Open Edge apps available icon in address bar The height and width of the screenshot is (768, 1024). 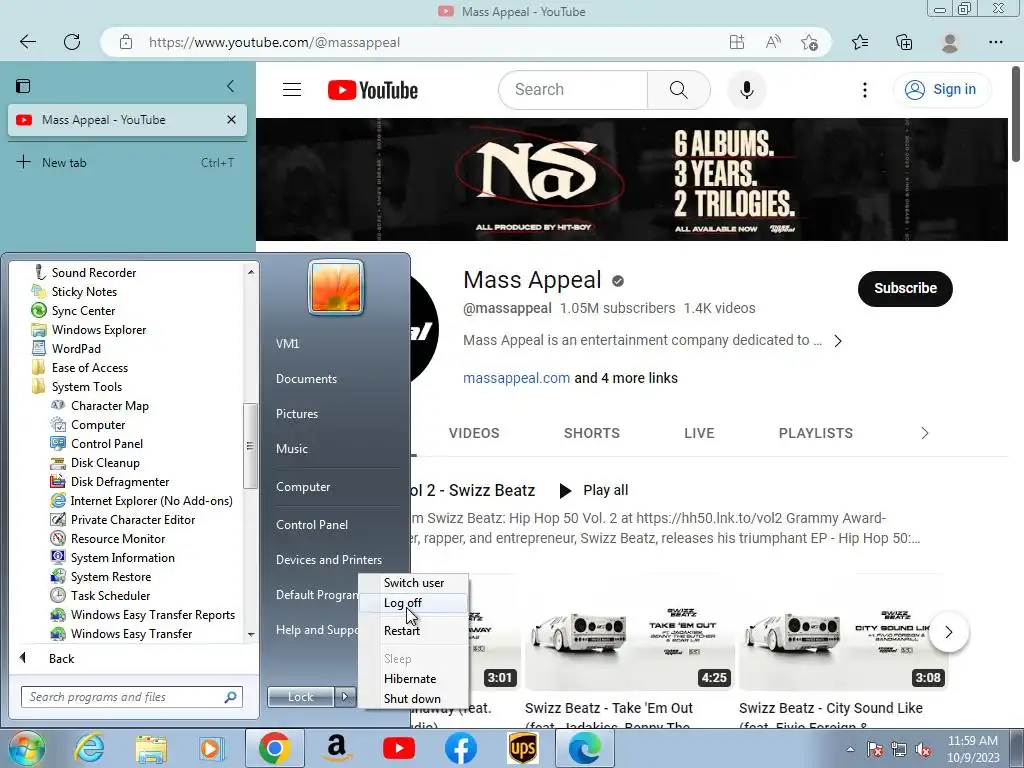pyautogui.click(x=737, y=42)
